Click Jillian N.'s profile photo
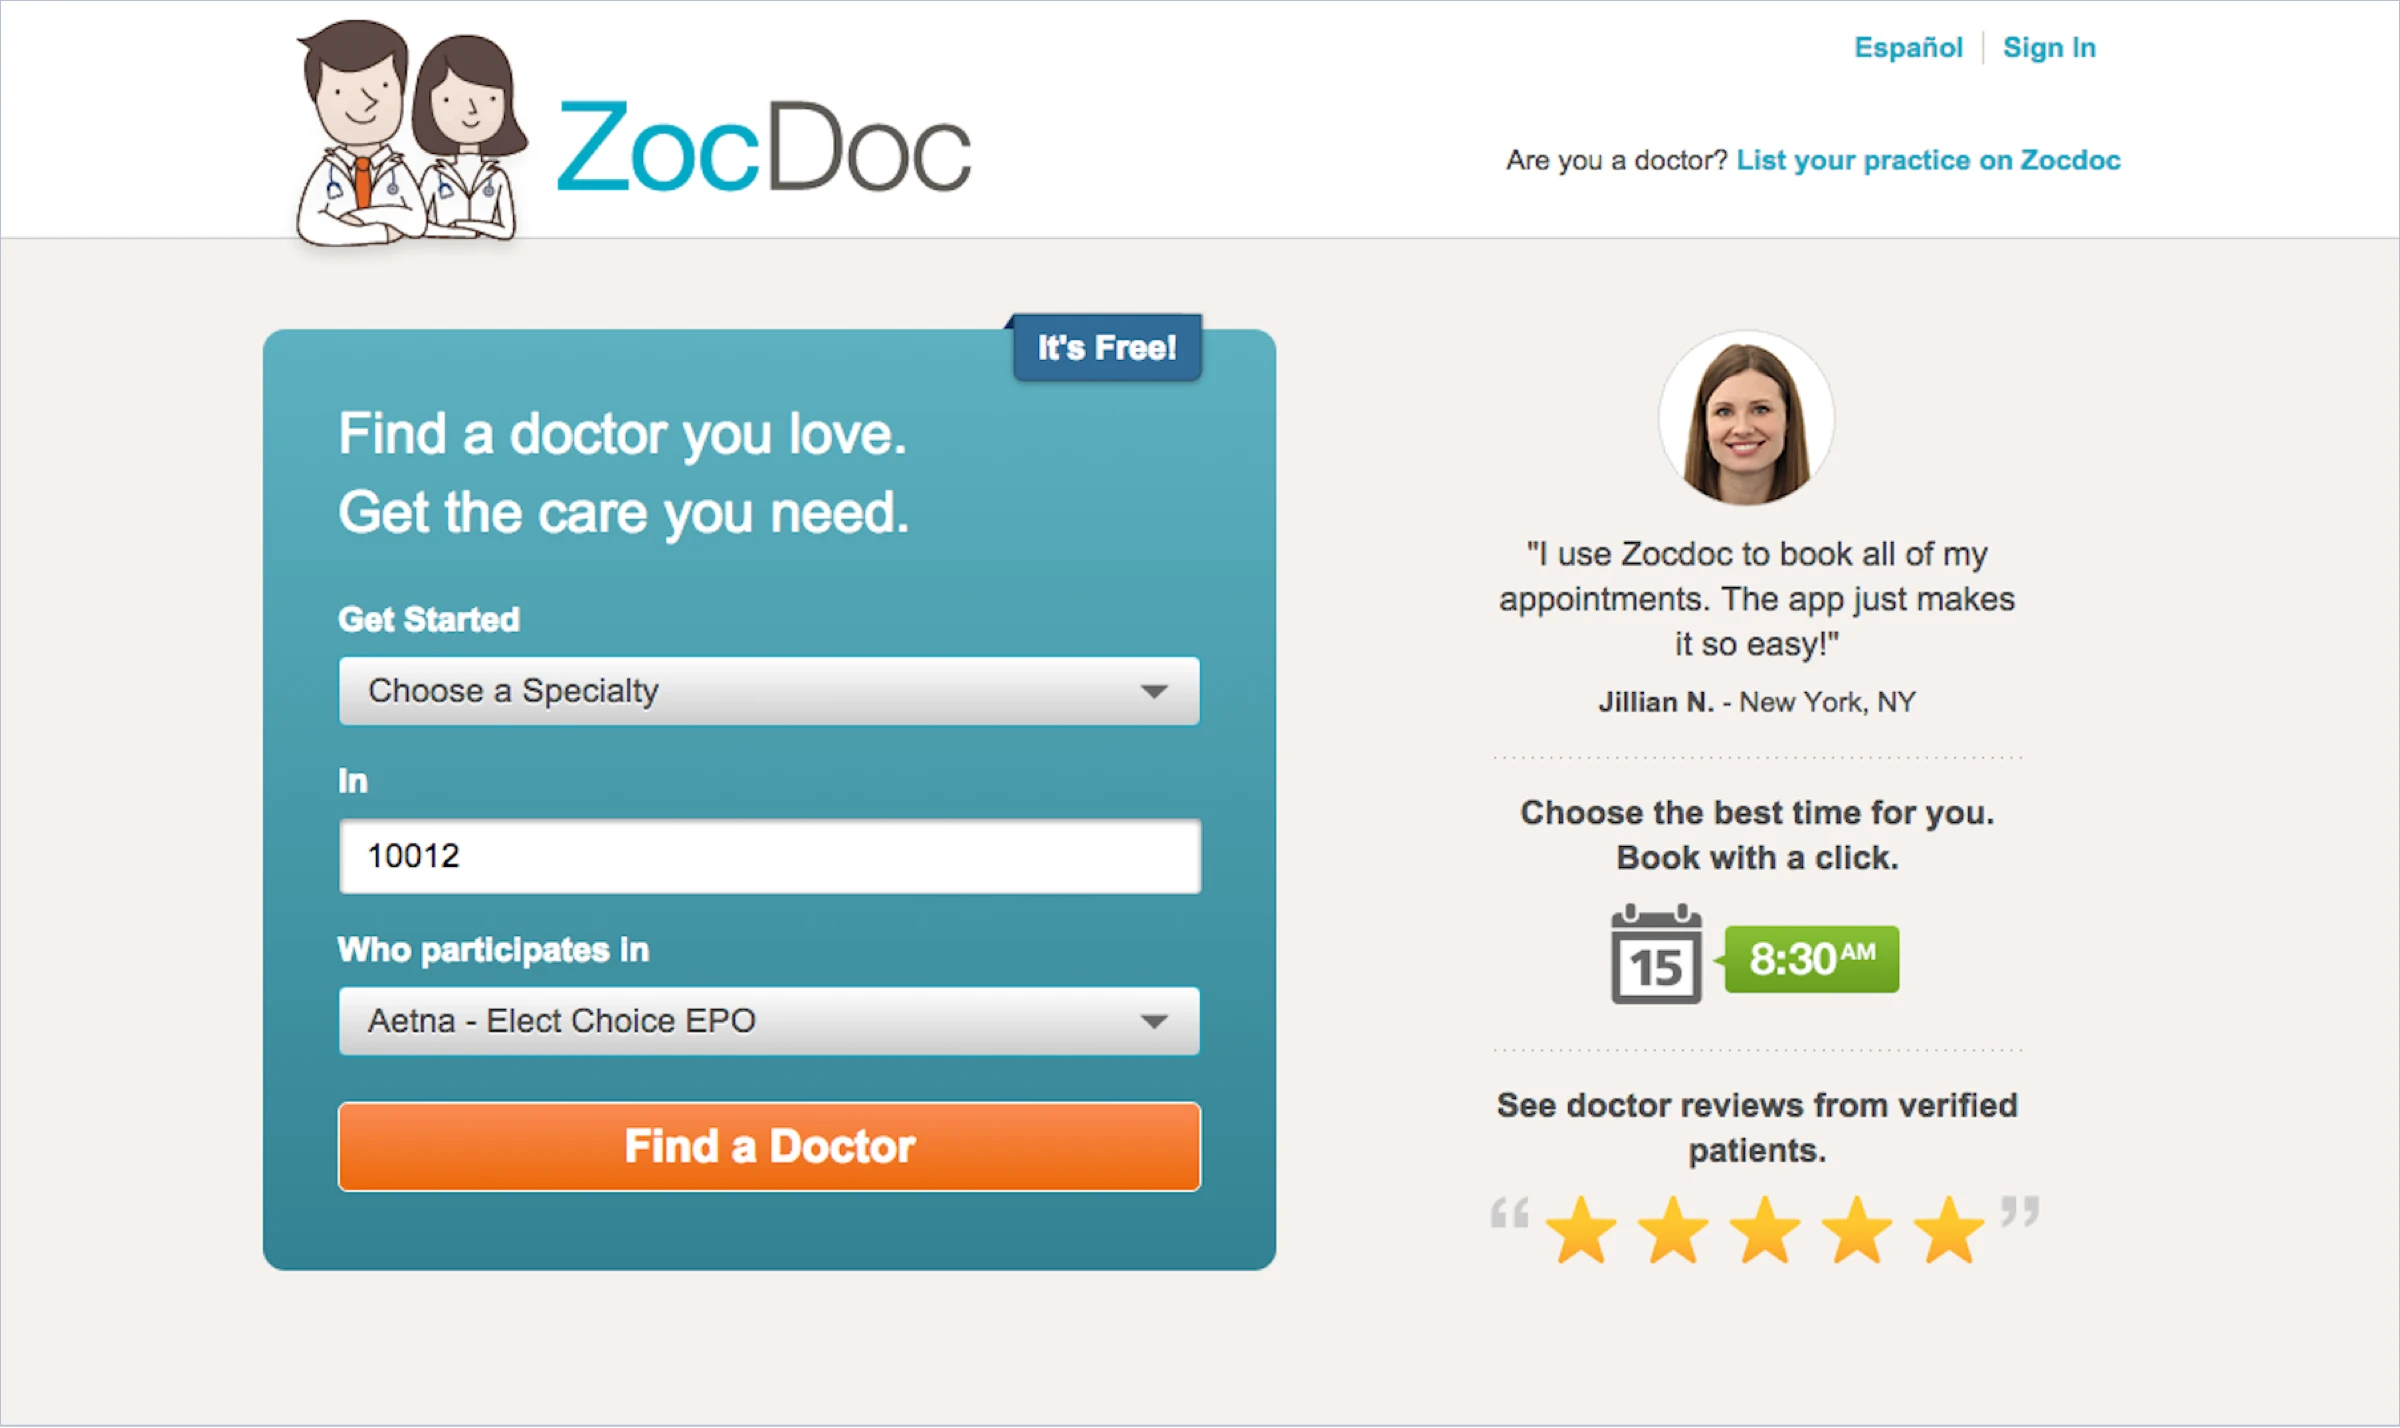Image resolution: width=2400 pixels, height=1428 pixels. pyautogui.click(x=1746, y=418)
